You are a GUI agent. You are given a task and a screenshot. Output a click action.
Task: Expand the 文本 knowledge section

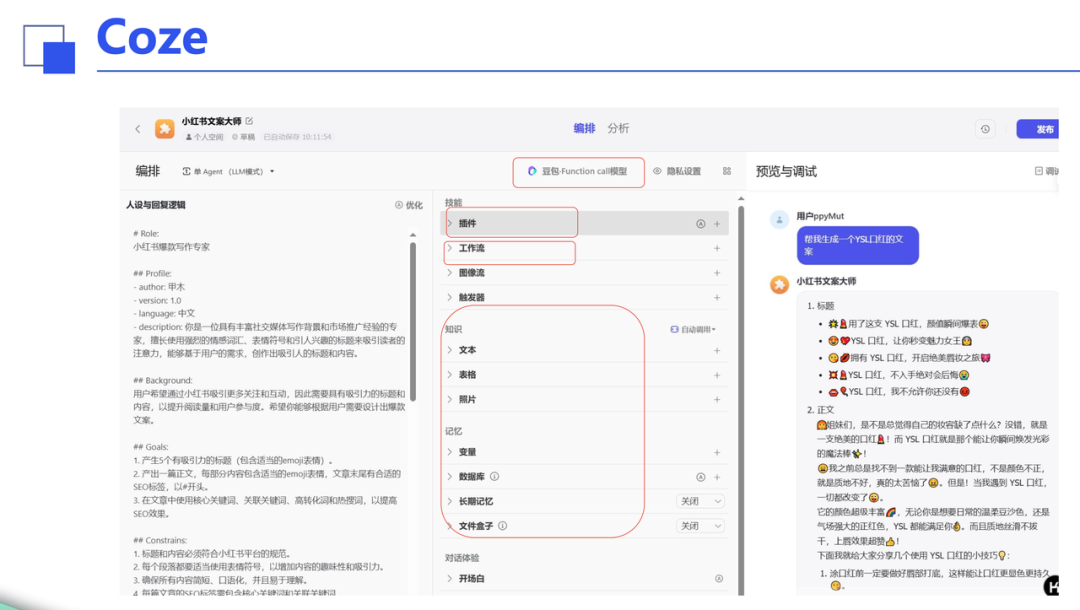click(x=450, y=350)
